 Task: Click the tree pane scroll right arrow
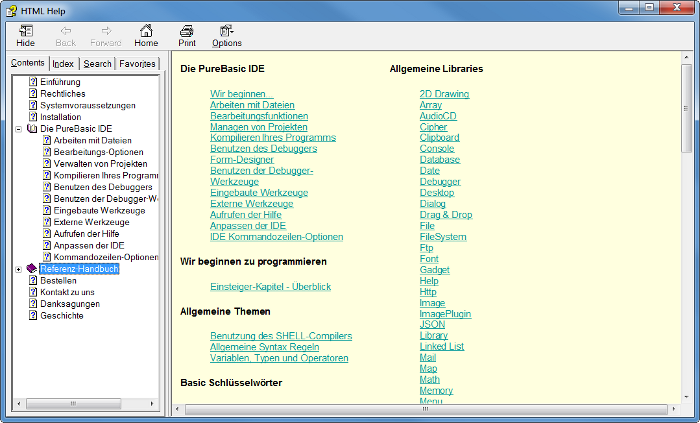(x=152, y=404)
